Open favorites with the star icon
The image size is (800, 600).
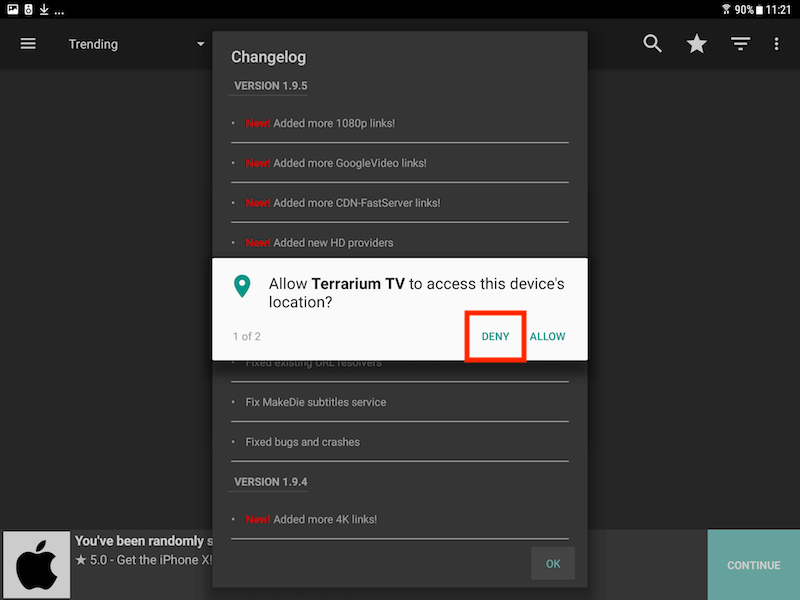click(696, 44)
